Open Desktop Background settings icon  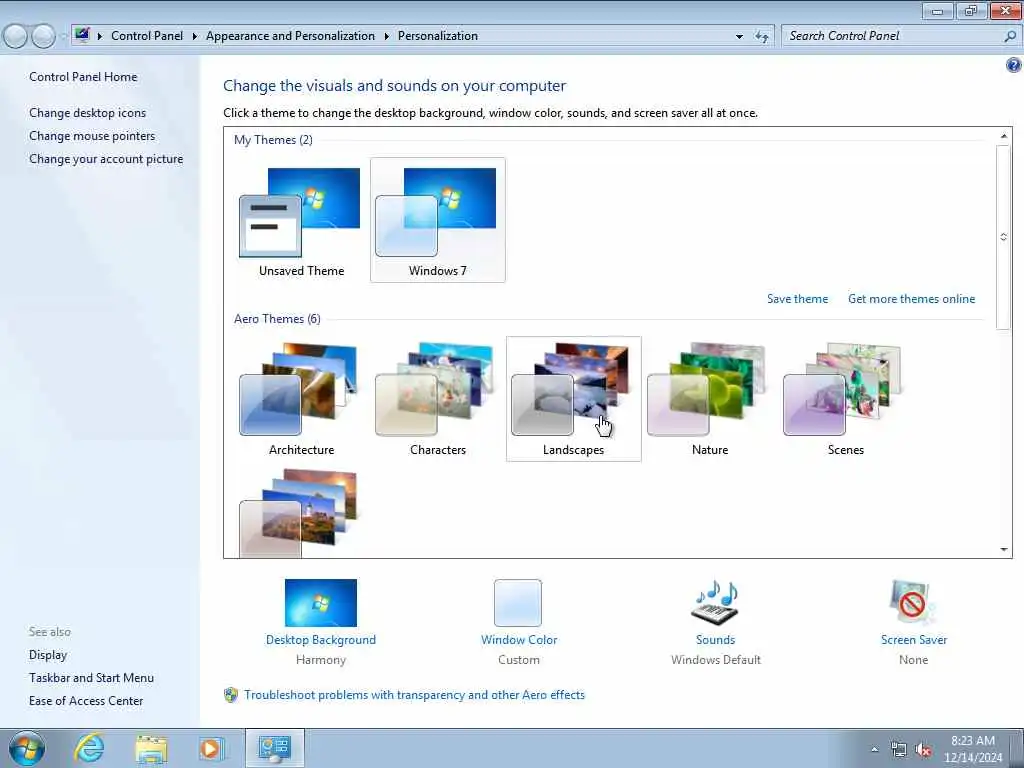click(x=321, y=602)
